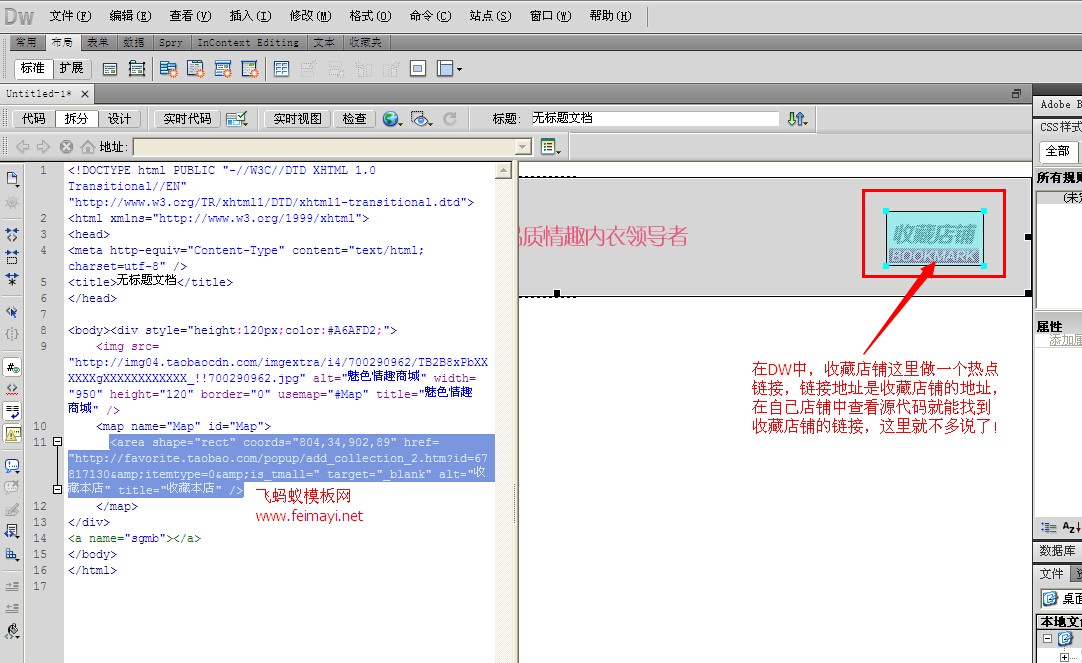This screenshot has width=1082, height=663.
Task: Open the address bar dropdown
Action: click(521, 146)
